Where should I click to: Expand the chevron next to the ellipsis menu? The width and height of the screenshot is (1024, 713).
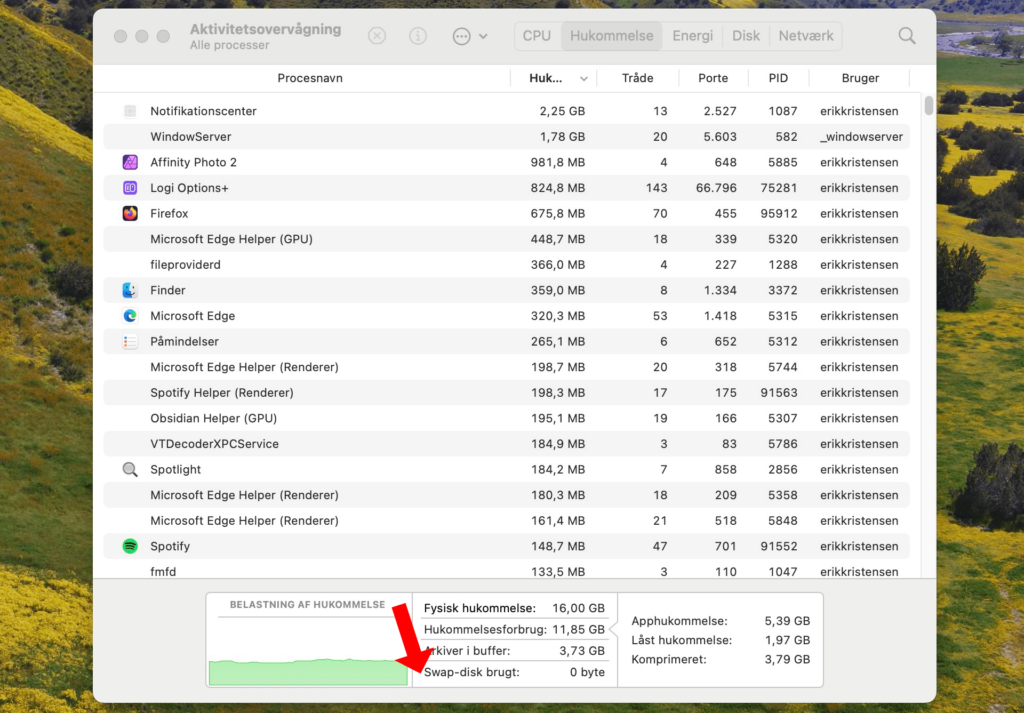point(483,37)
